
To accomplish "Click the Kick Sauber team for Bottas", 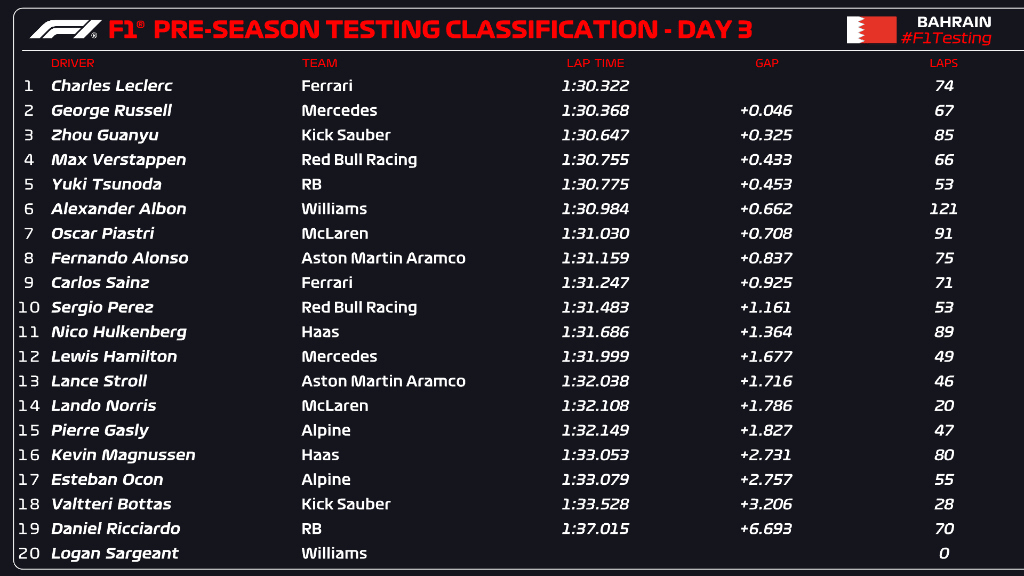I will 345,504.
